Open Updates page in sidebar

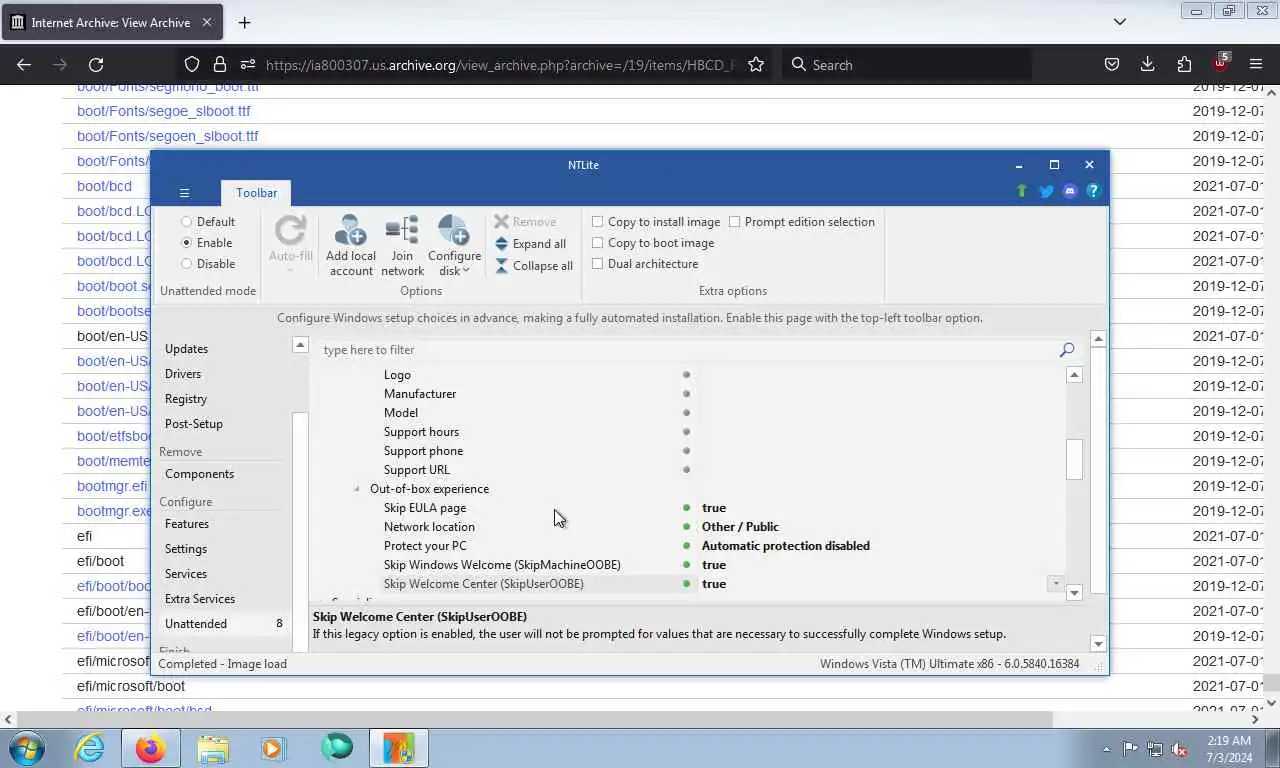pos(186,349)
